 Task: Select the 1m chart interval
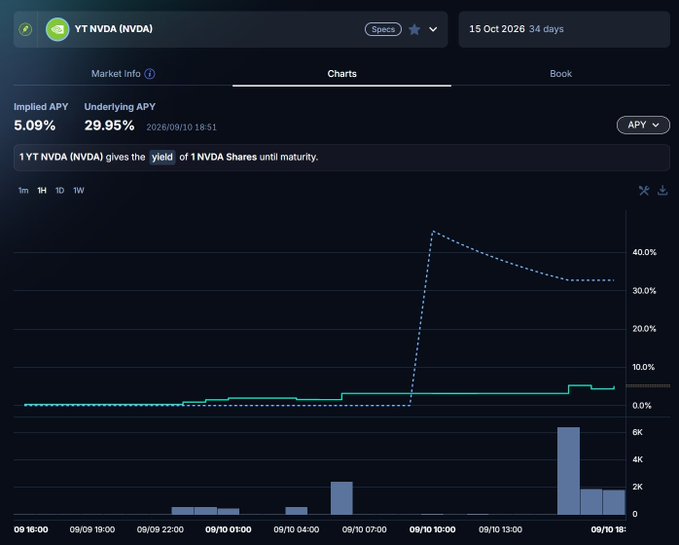(23, 190)
